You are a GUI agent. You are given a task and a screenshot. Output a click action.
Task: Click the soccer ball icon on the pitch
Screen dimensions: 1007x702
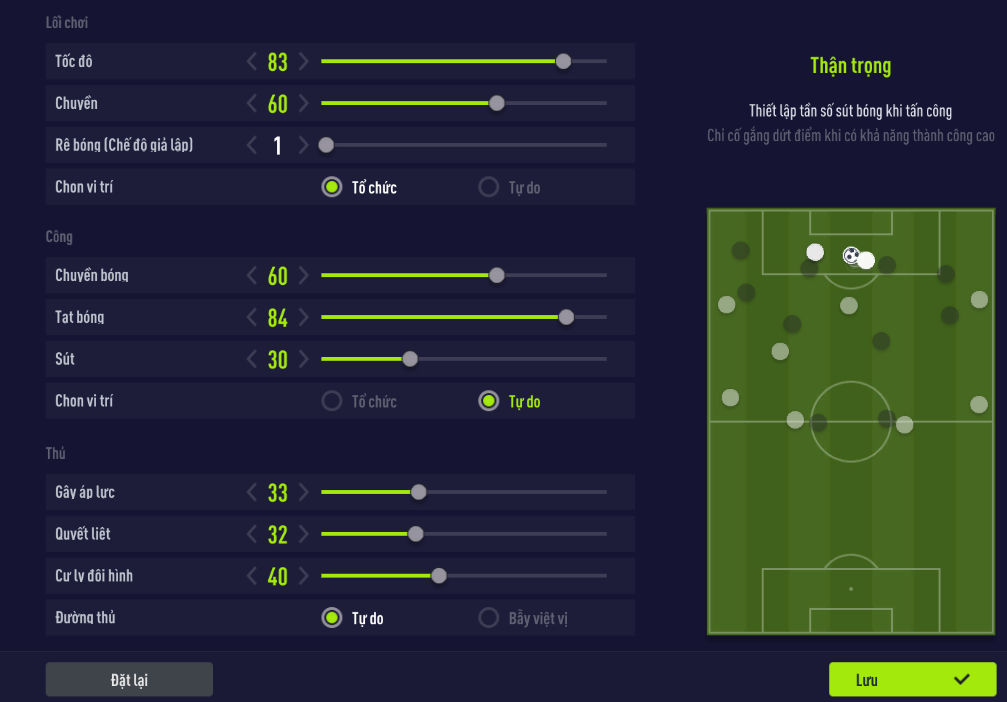(851, 256)
